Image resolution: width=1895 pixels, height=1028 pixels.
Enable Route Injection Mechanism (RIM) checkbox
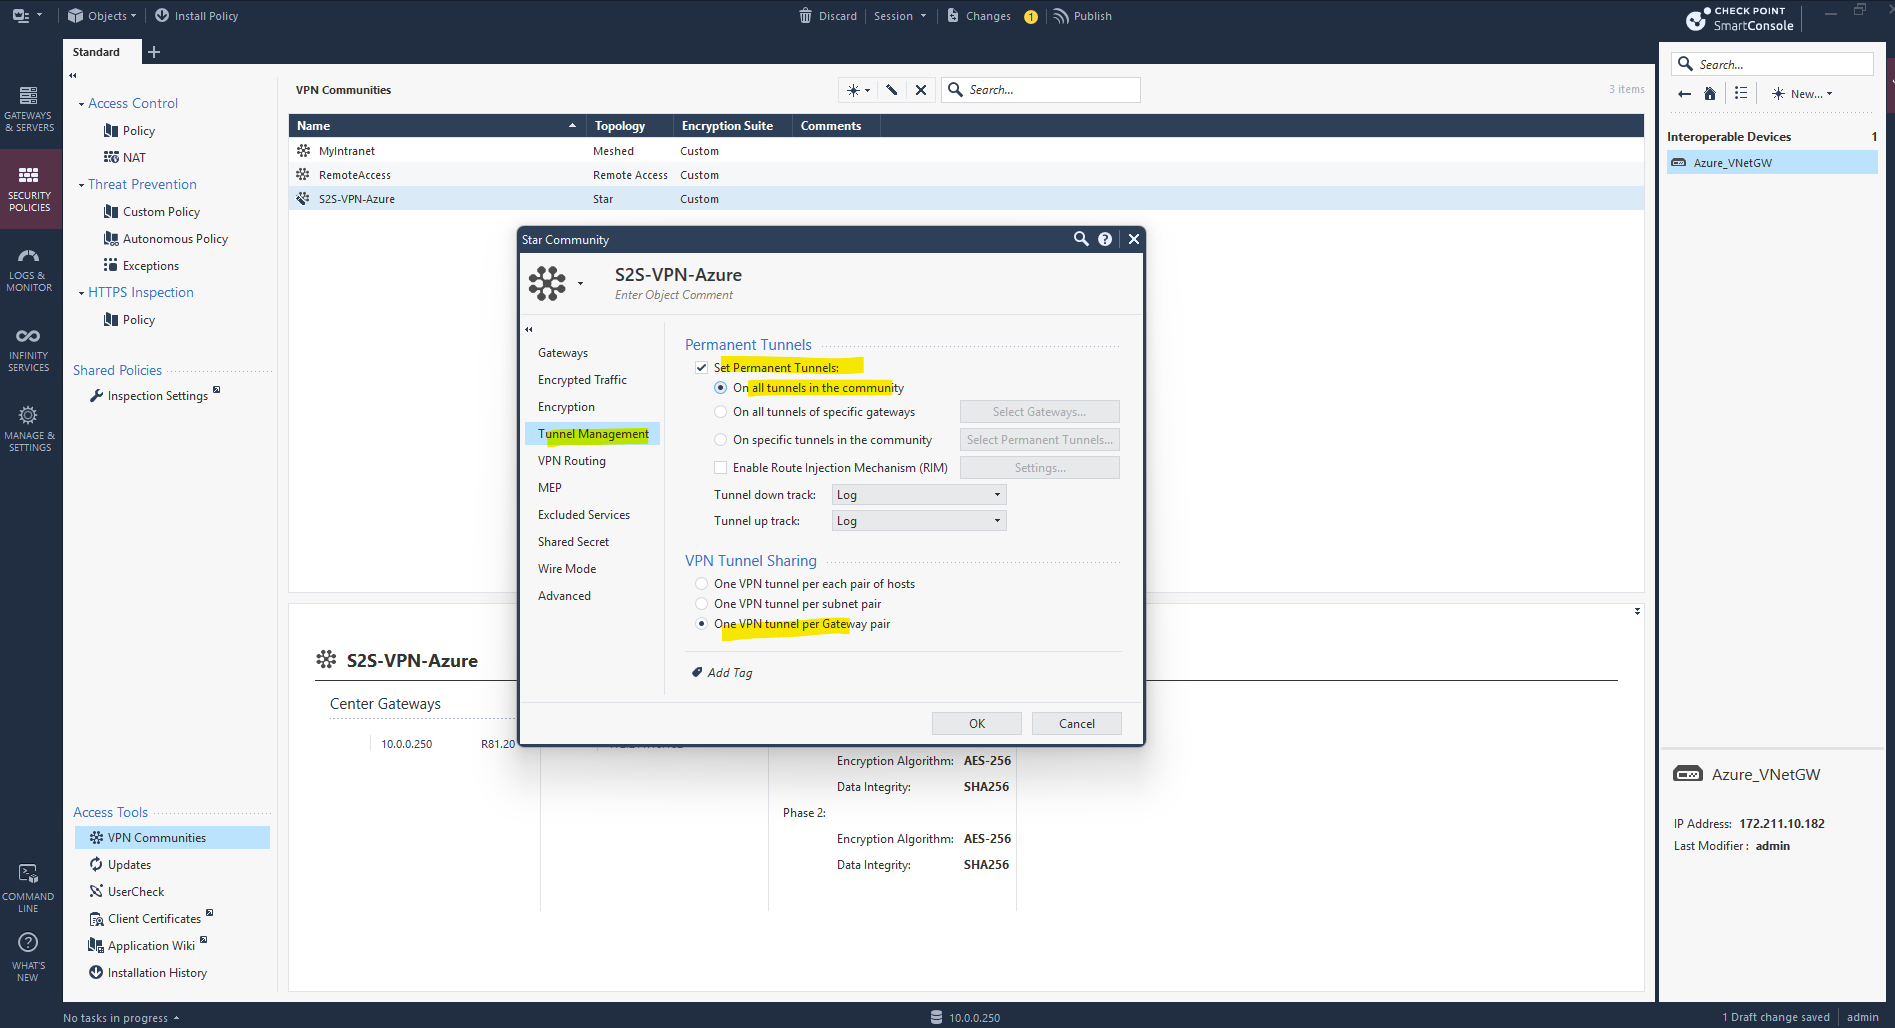tap(721, 468)
